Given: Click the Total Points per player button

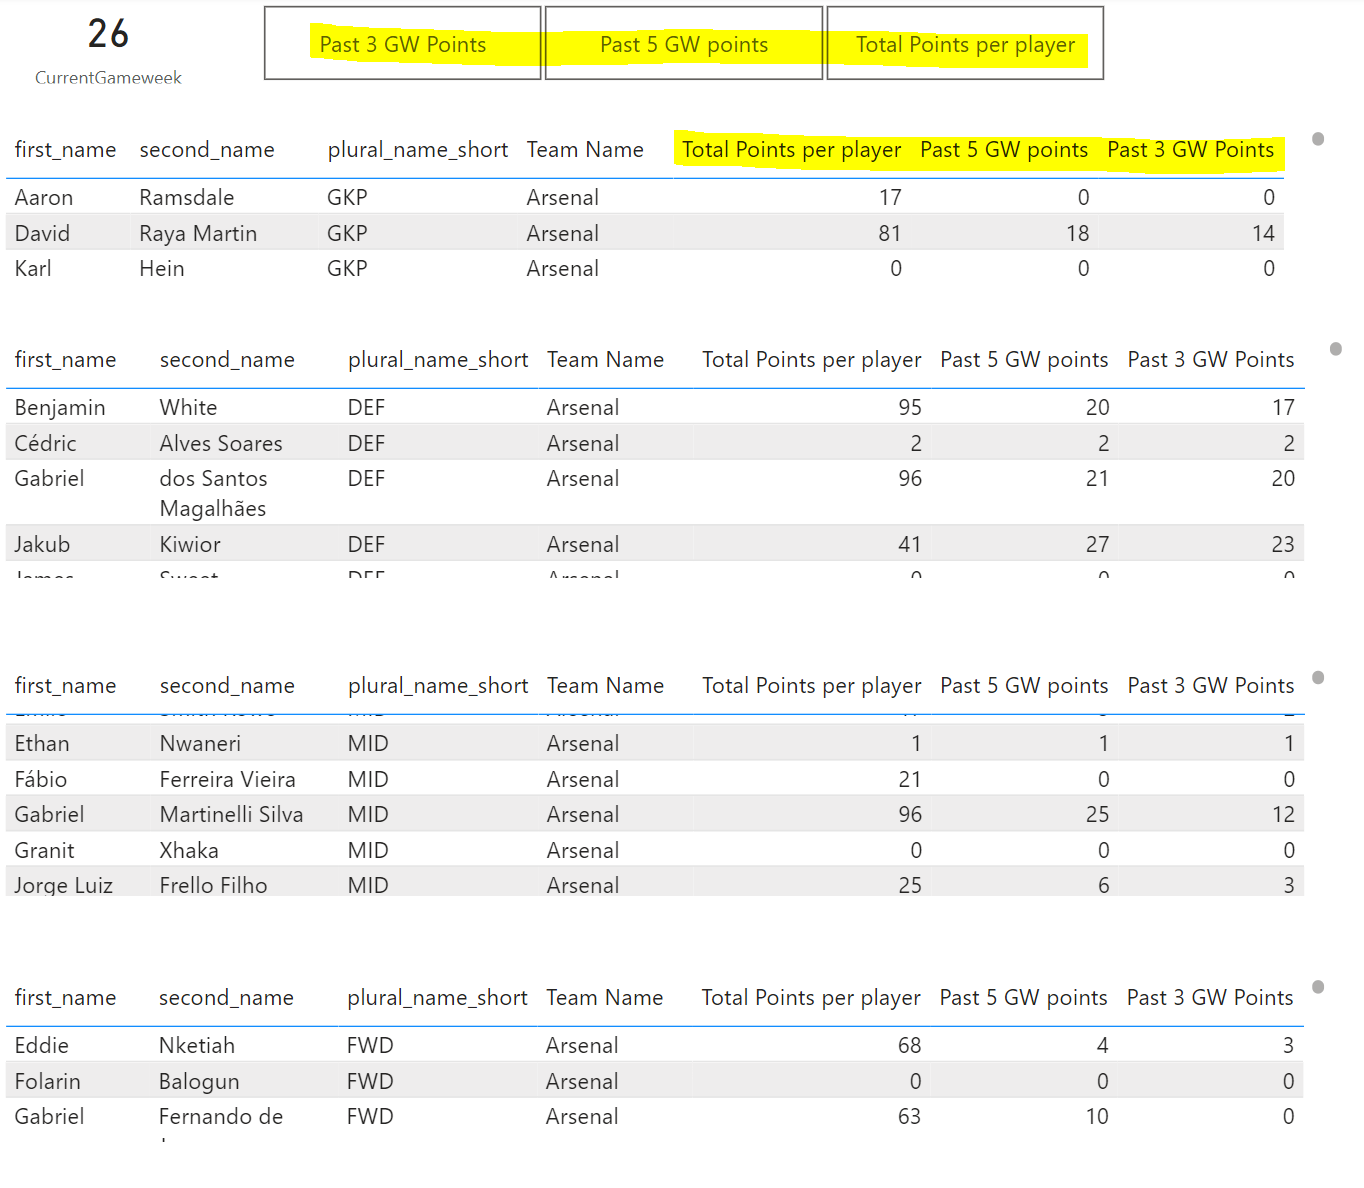Looking at the screenshot, I should pos(965,44).
